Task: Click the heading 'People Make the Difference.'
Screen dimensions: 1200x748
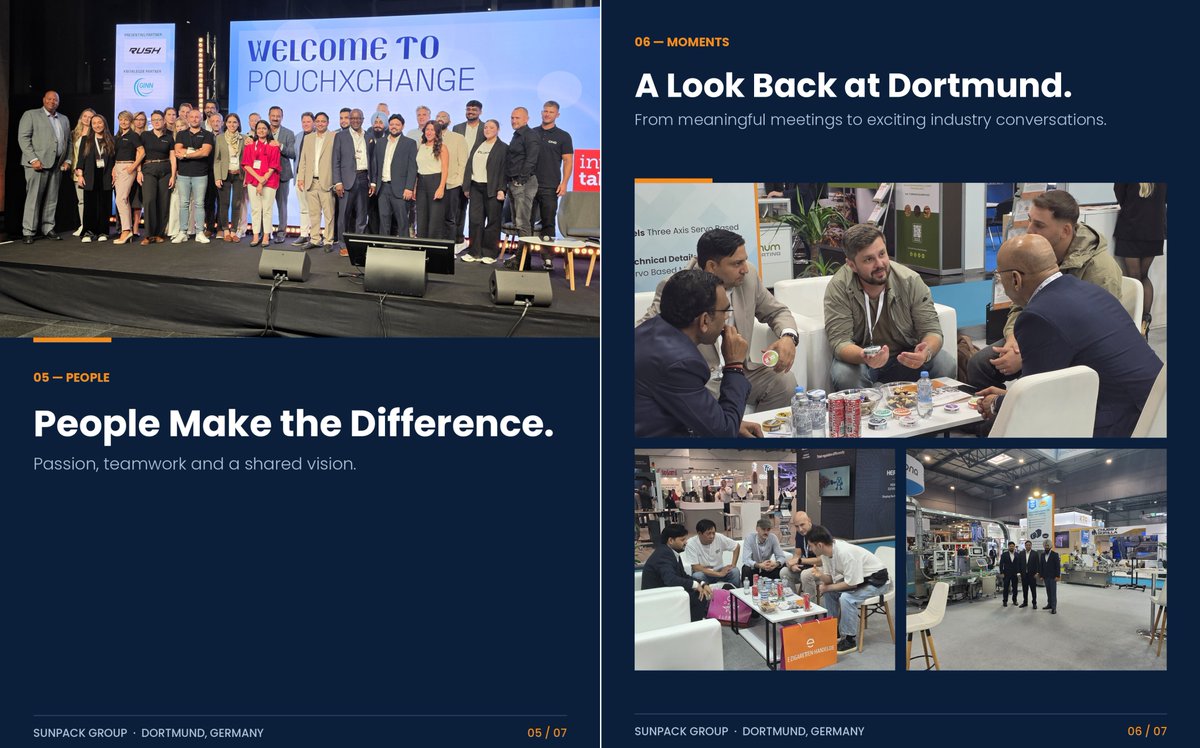Action: point(293,423)
